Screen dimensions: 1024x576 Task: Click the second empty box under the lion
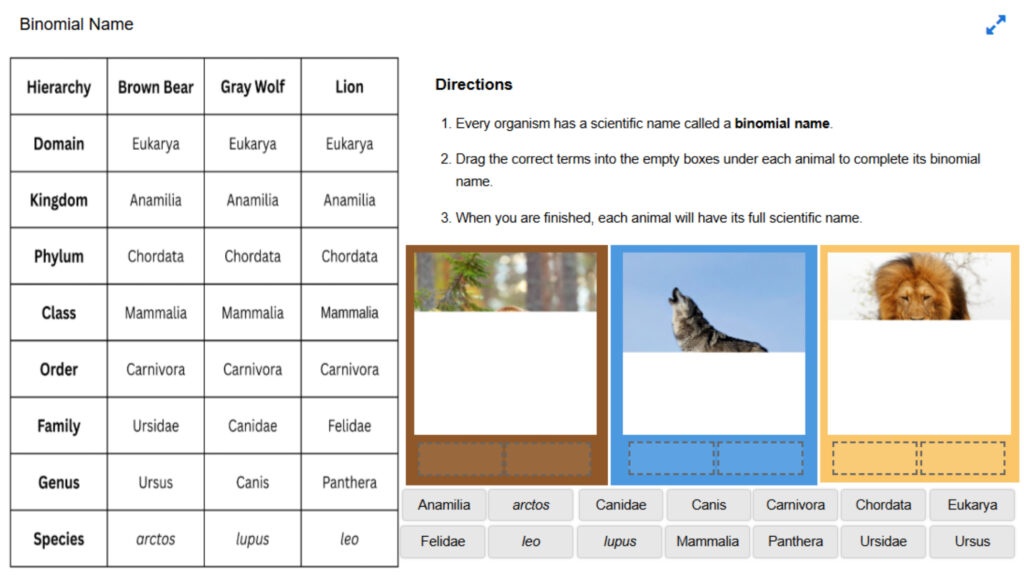[962, 458]
